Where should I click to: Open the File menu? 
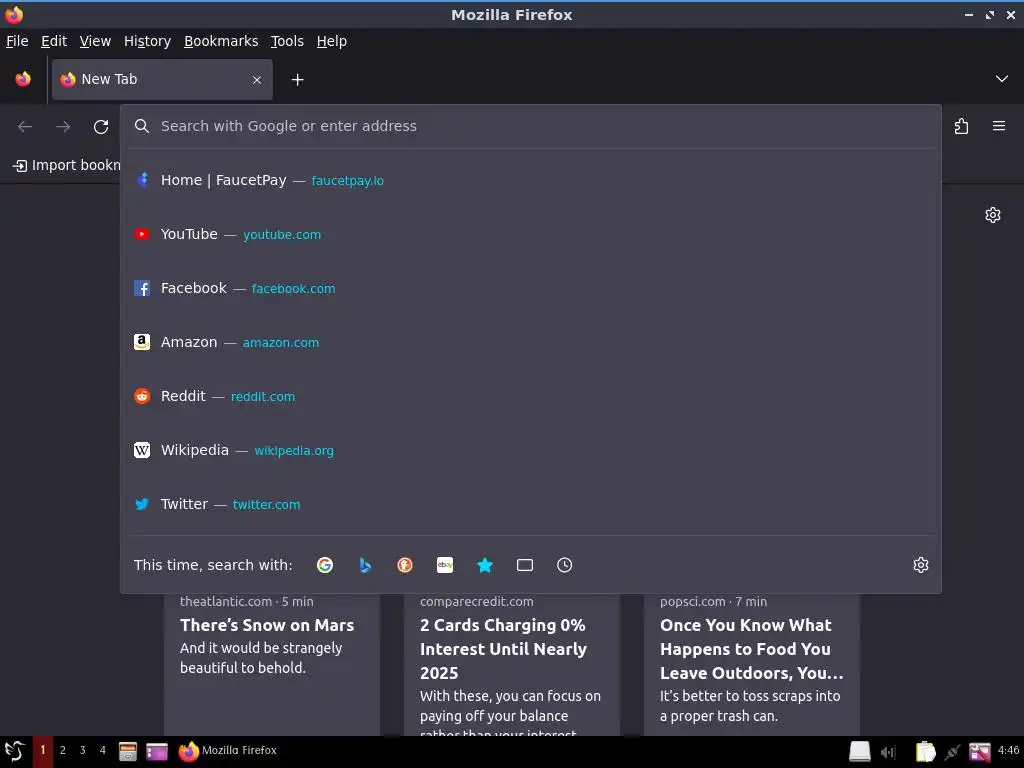(x=17, y=41)
